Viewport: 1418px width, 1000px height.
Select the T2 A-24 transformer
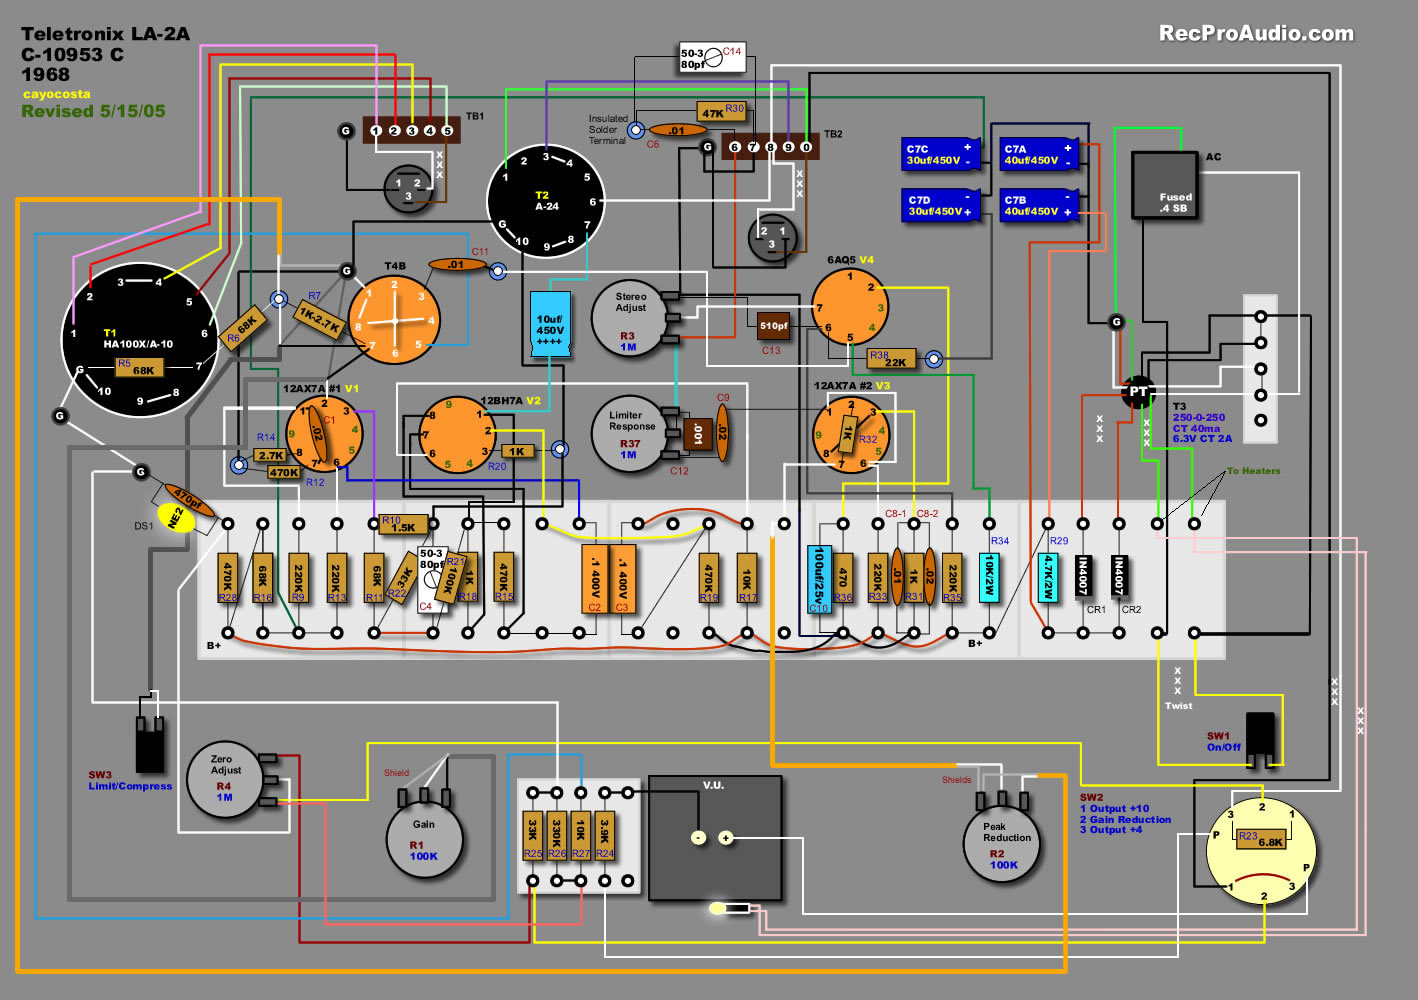[546, 200]
